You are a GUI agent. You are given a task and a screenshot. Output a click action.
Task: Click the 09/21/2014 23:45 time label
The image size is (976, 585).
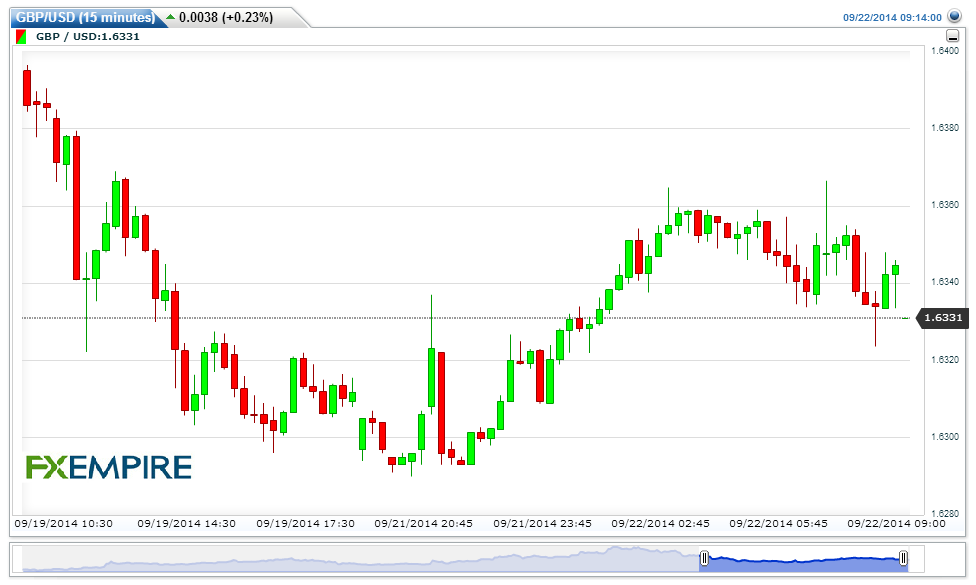(543, 524)
